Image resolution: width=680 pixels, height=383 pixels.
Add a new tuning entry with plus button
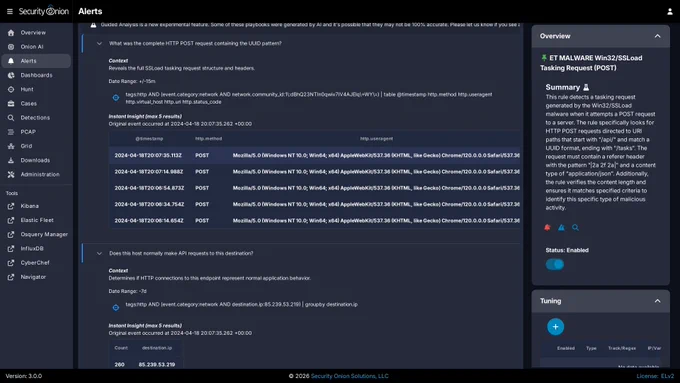point(556,327)
